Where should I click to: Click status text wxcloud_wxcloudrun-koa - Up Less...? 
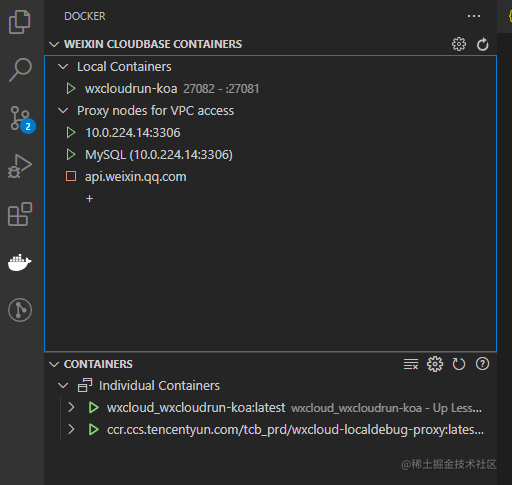[x=387, y=408]
